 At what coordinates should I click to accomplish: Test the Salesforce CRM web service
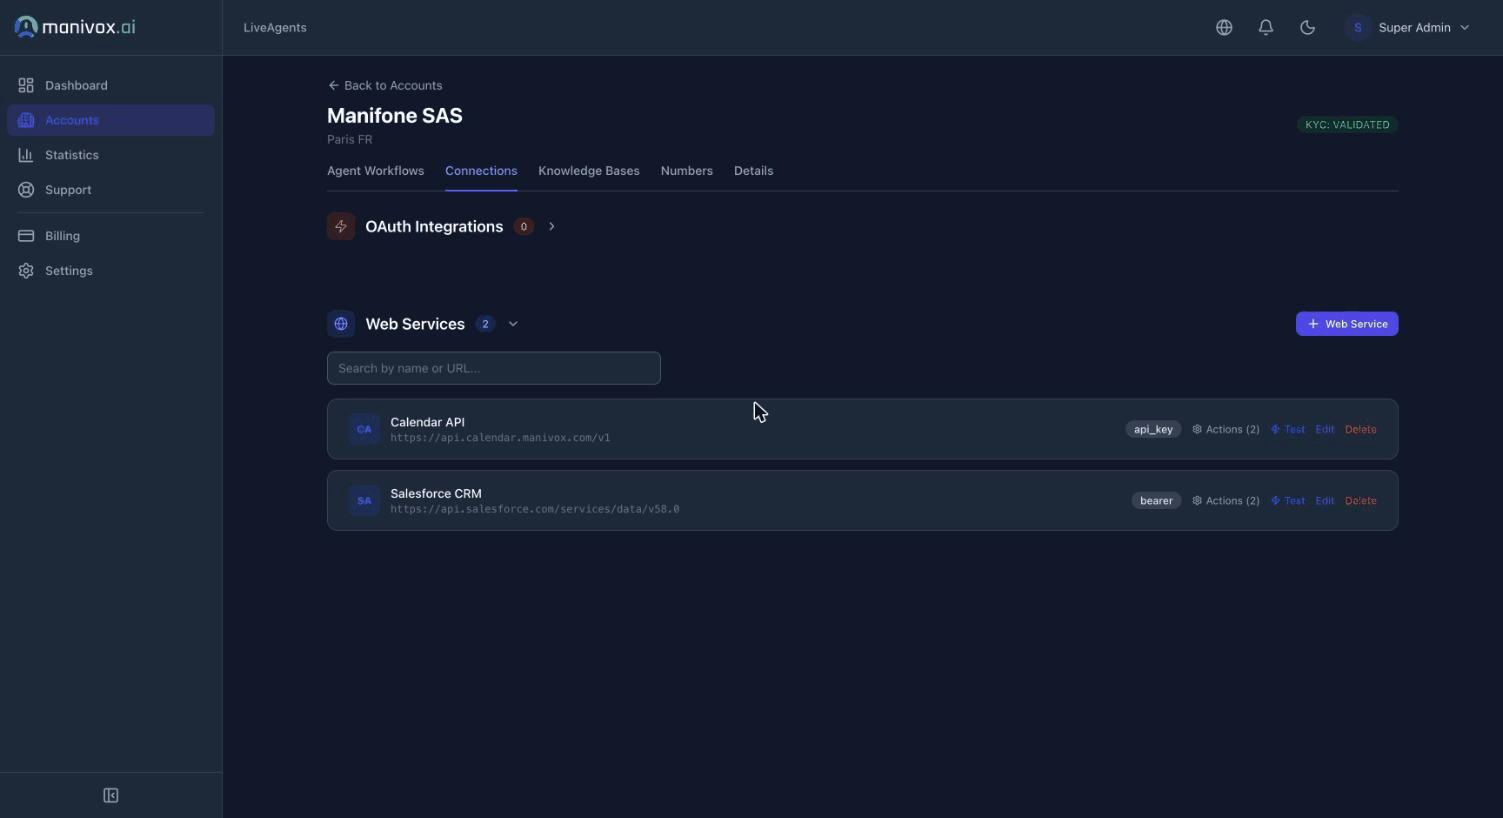click(1288, 501)
